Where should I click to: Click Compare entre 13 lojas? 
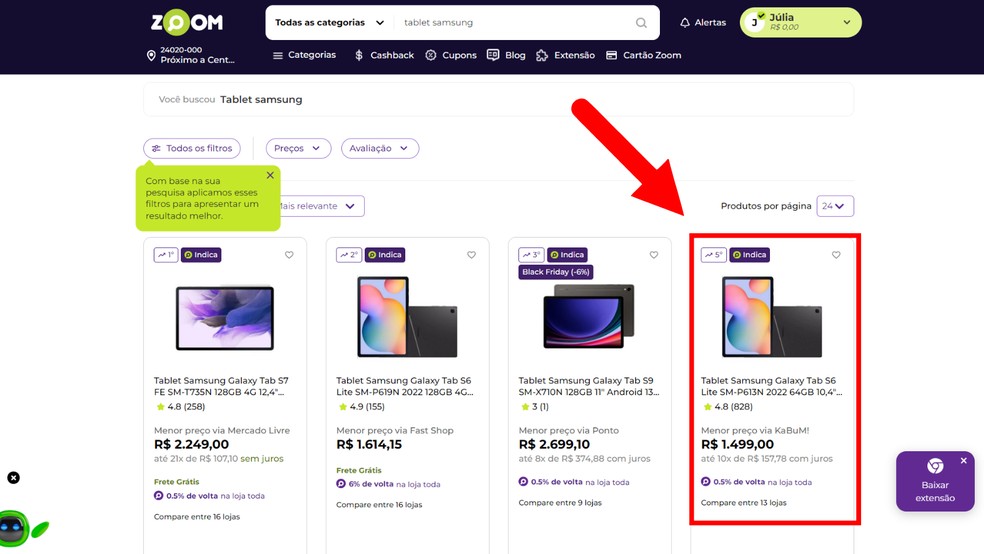pyautogui.click(x=744, y=503)
